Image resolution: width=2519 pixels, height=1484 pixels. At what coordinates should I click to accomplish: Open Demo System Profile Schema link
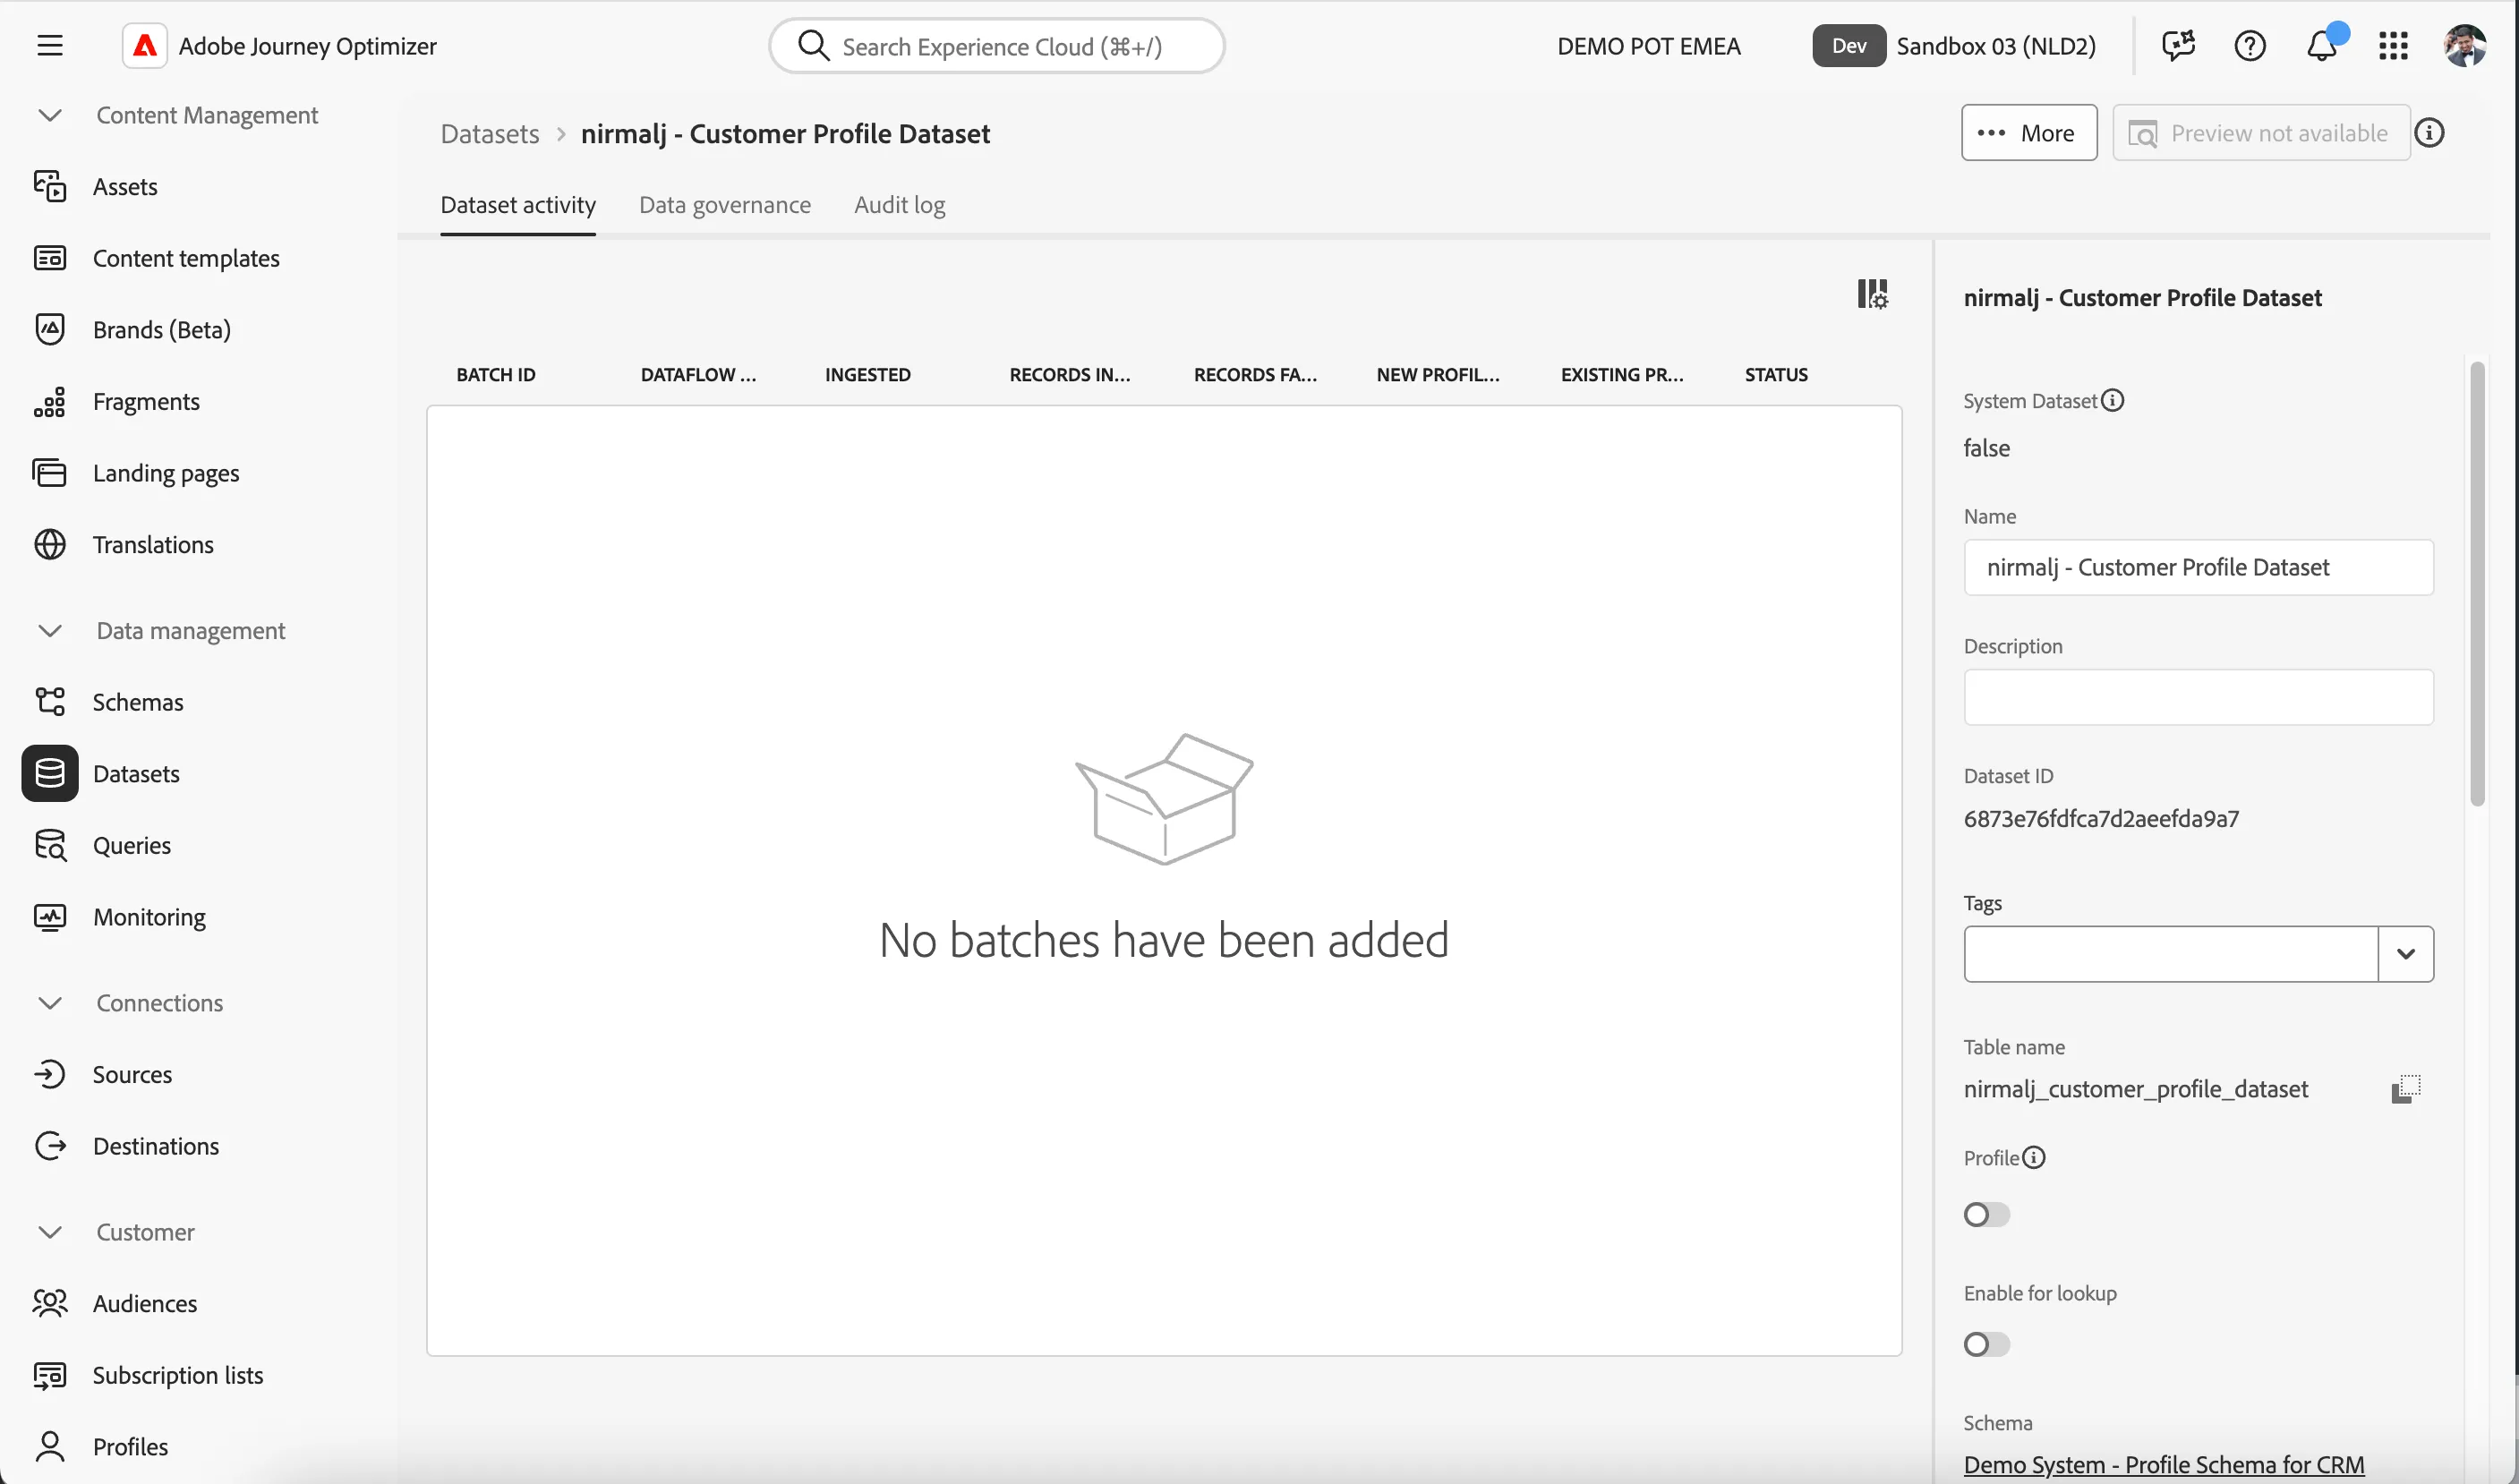tap(2163, 1465)
